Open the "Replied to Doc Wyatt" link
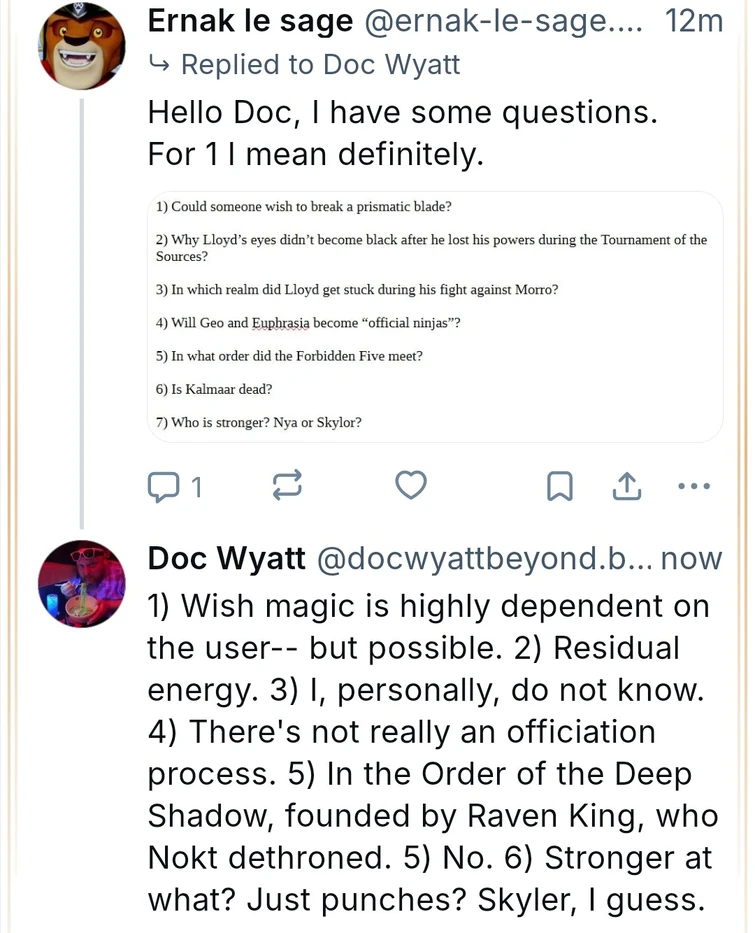Image resolution: width=755 pixels, height=933 pixels. coord(320,65)
